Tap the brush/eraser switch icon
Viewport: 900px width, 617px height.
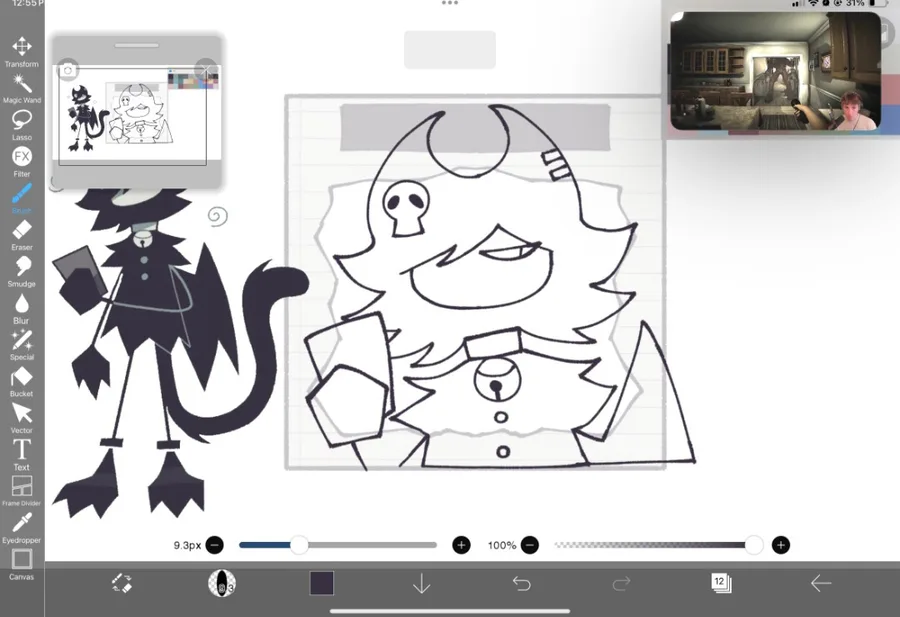[x=122, y=583]
